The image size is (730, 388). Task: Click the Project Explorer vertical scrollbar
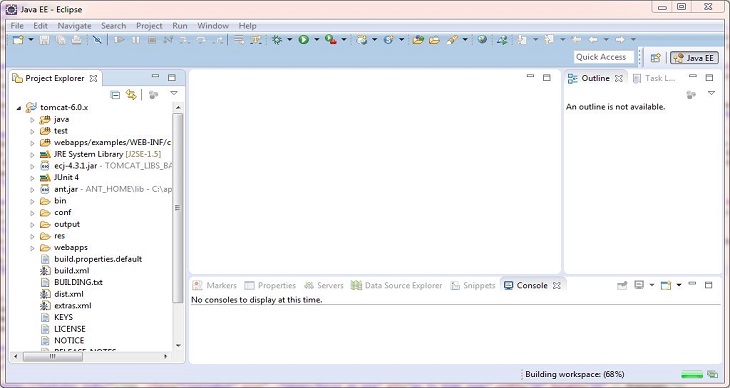(177, 208)
